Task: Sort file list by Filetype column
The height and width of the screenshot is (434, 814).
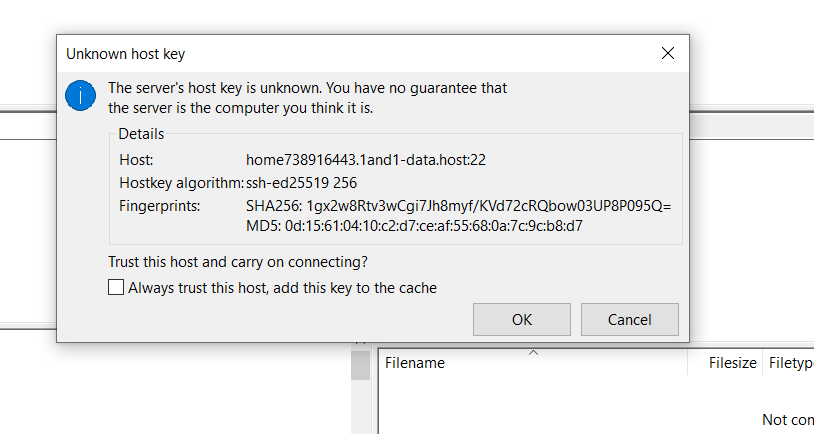Action: click(789, 363)
